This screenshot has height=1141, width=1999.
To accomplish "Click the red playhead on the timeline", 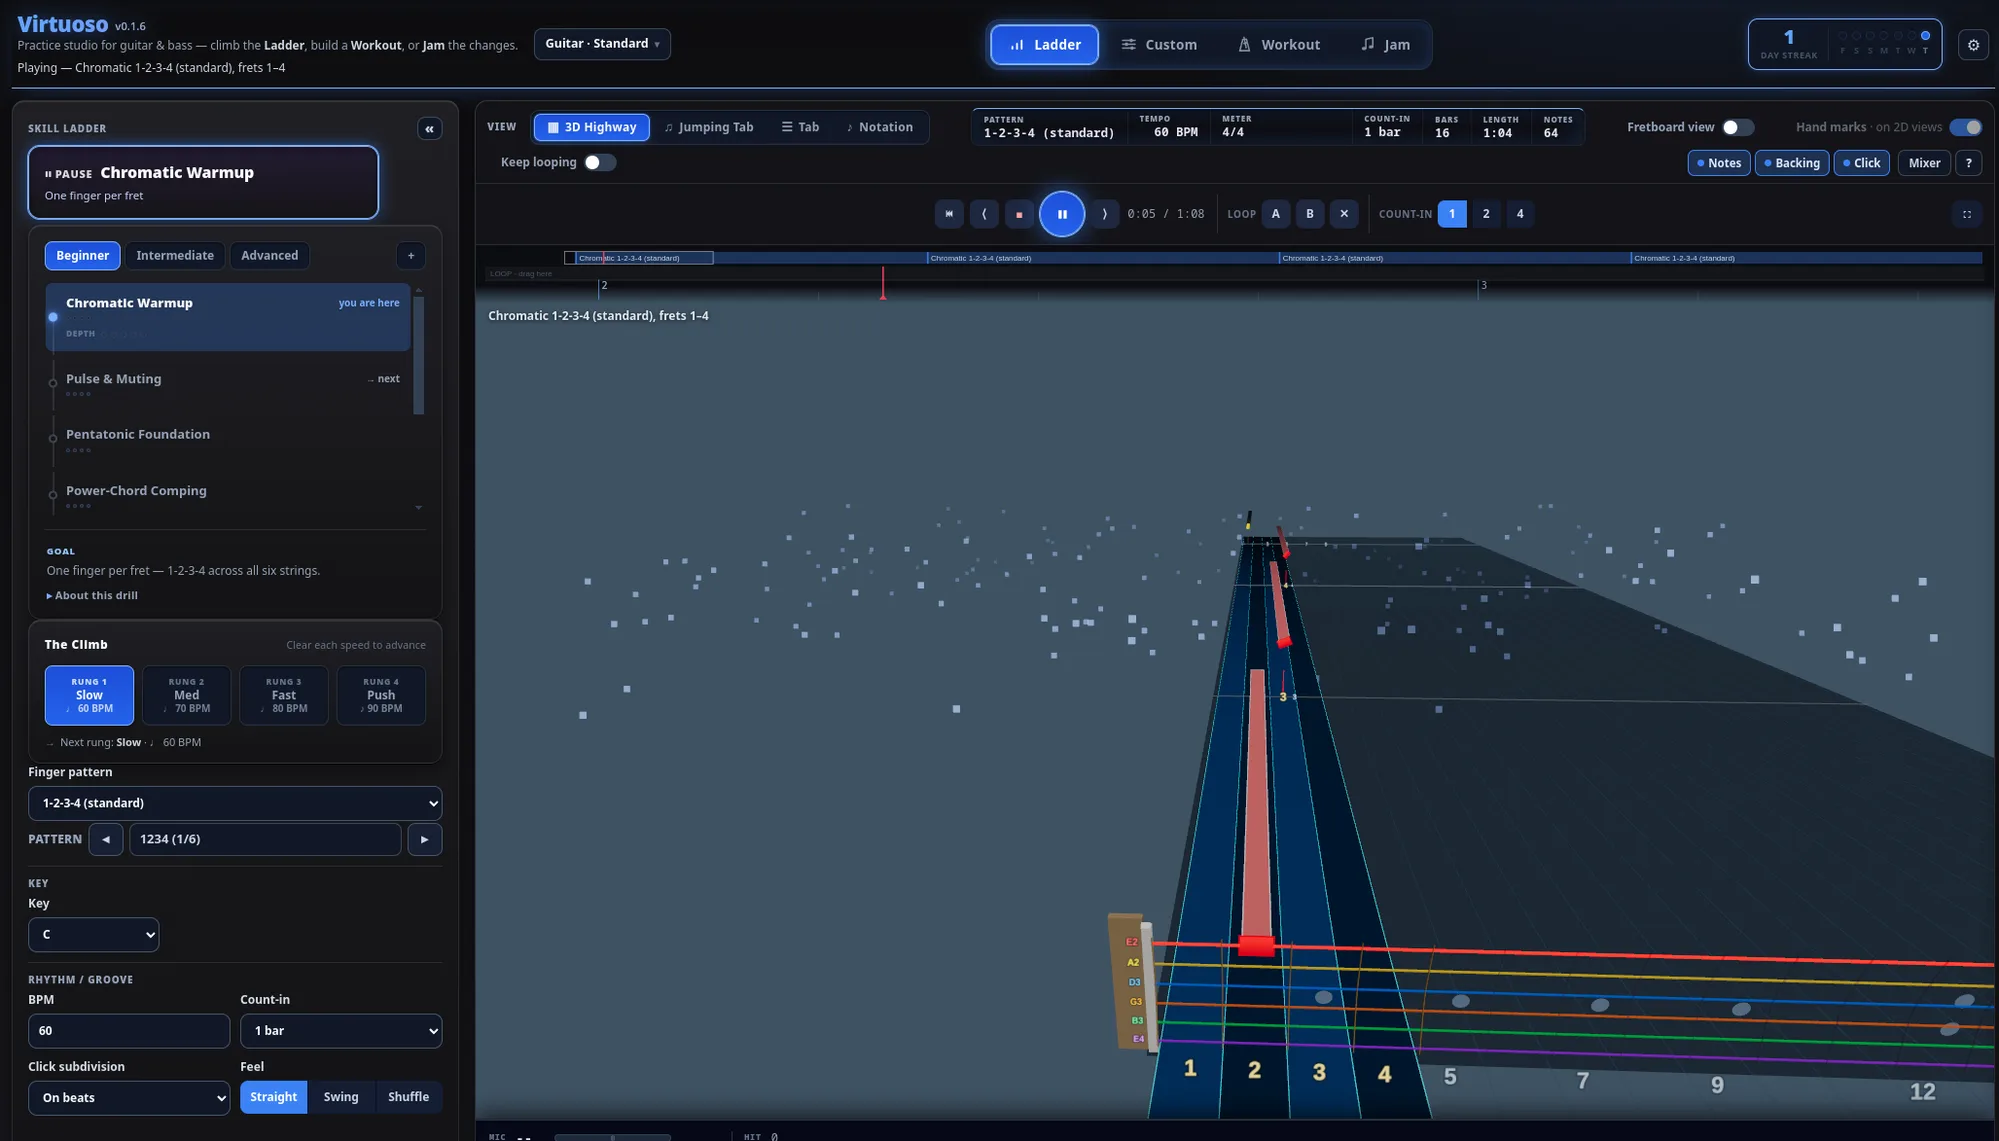I will click(x=882, y=283).
